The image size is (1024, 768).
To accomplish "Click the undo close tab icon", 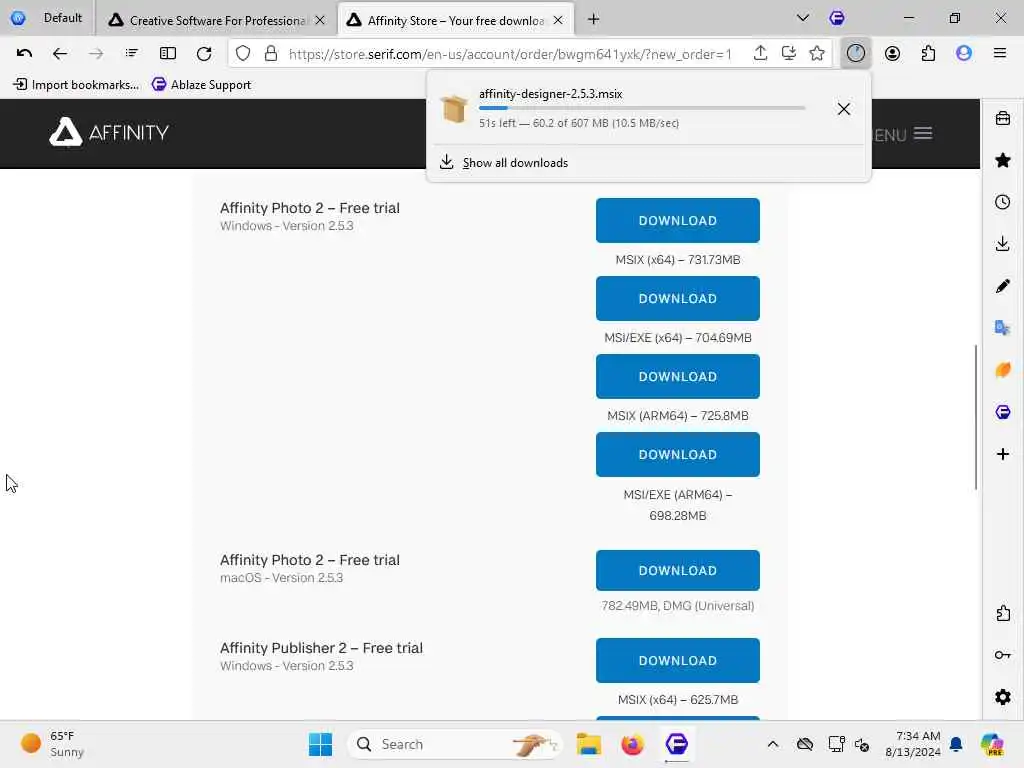I will click(24, 54).
